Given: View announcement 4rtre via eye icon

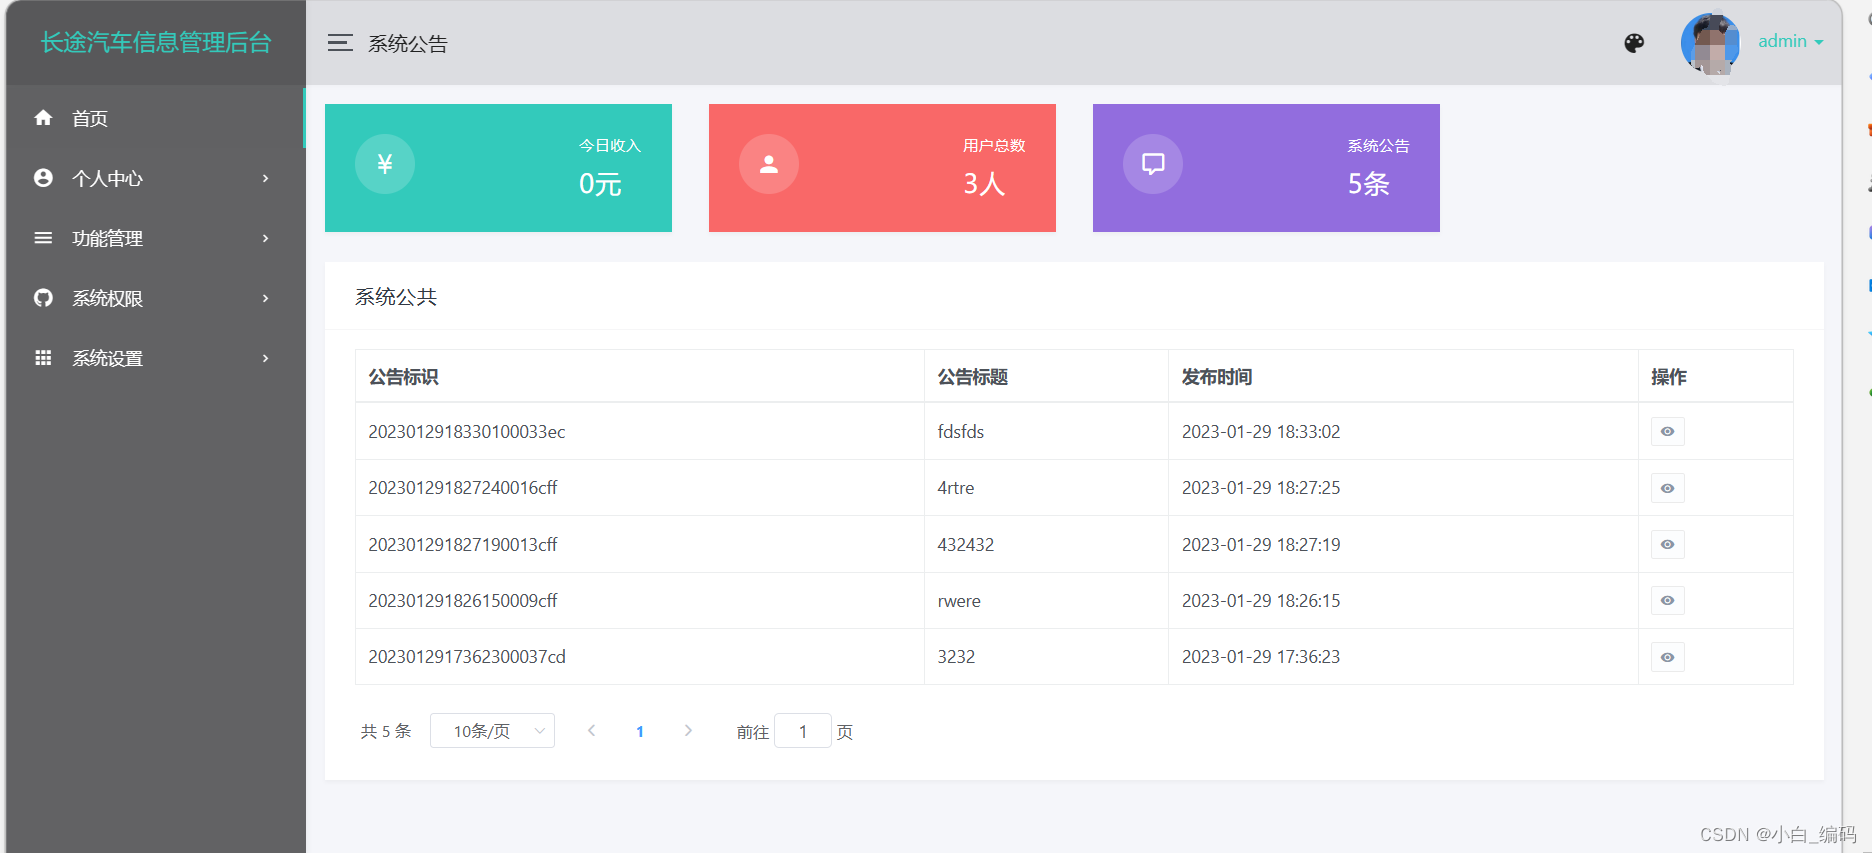Looking at the screenshot, I should 1668,488.
